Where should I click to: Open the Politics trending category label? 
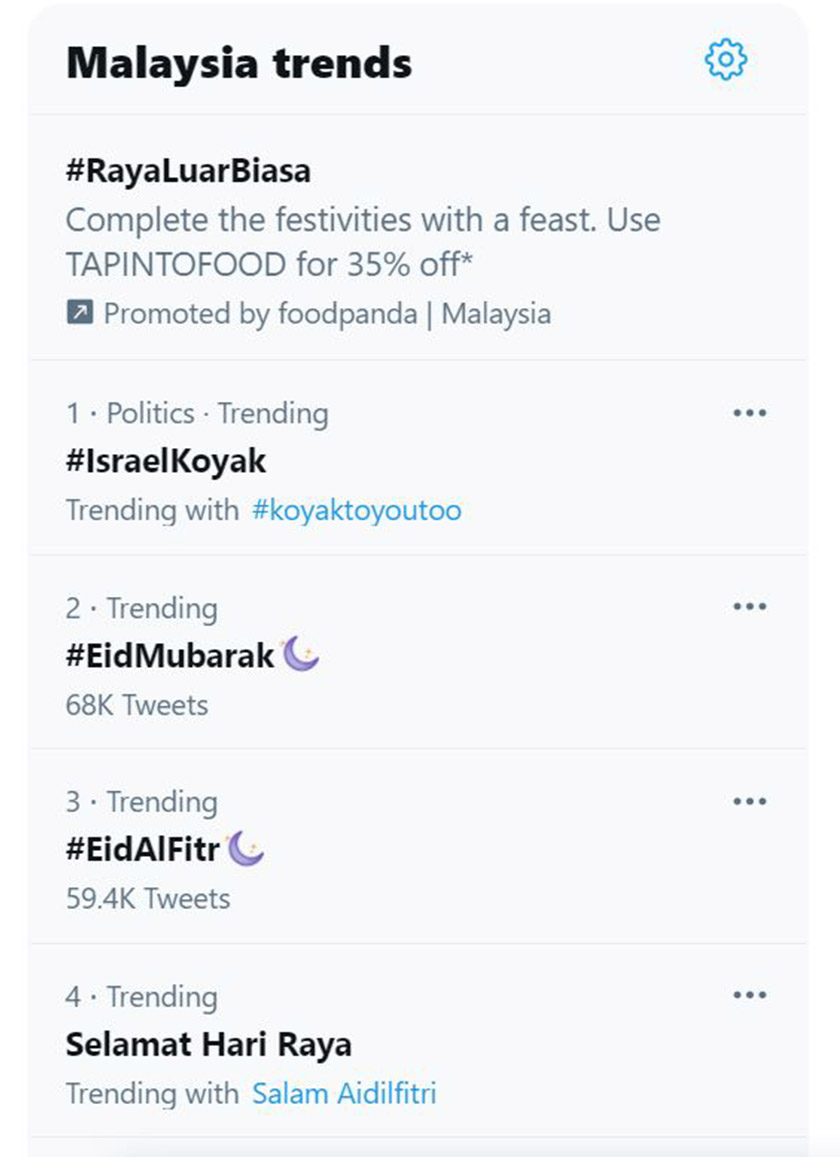[x=150, y=413]
